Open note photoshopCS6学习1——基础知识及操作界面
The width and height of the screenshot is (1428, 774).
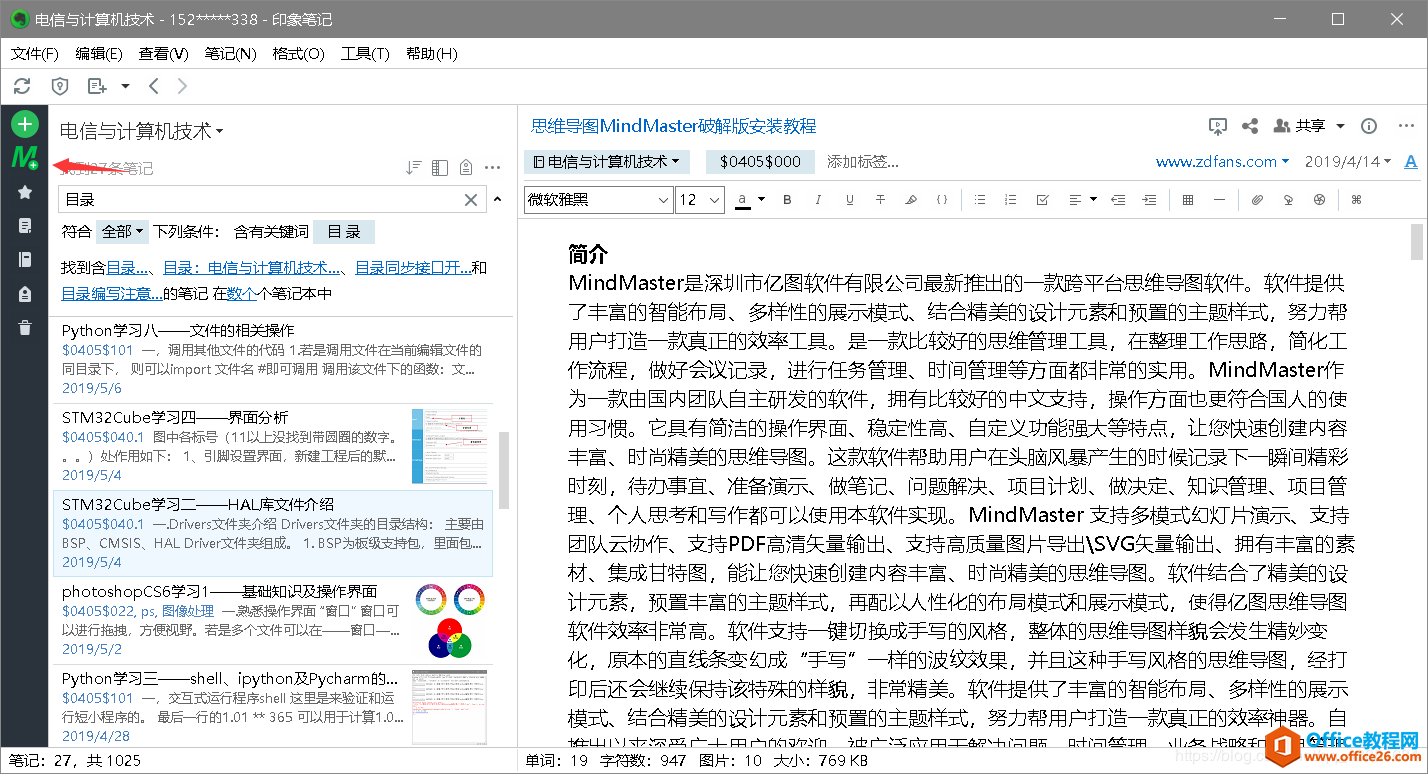(272, 620)
